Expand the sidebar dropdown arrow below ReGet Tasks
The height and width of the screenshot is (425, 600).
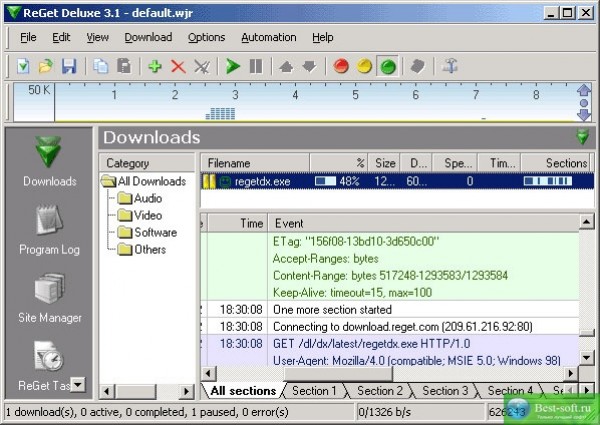coord(78,385)
